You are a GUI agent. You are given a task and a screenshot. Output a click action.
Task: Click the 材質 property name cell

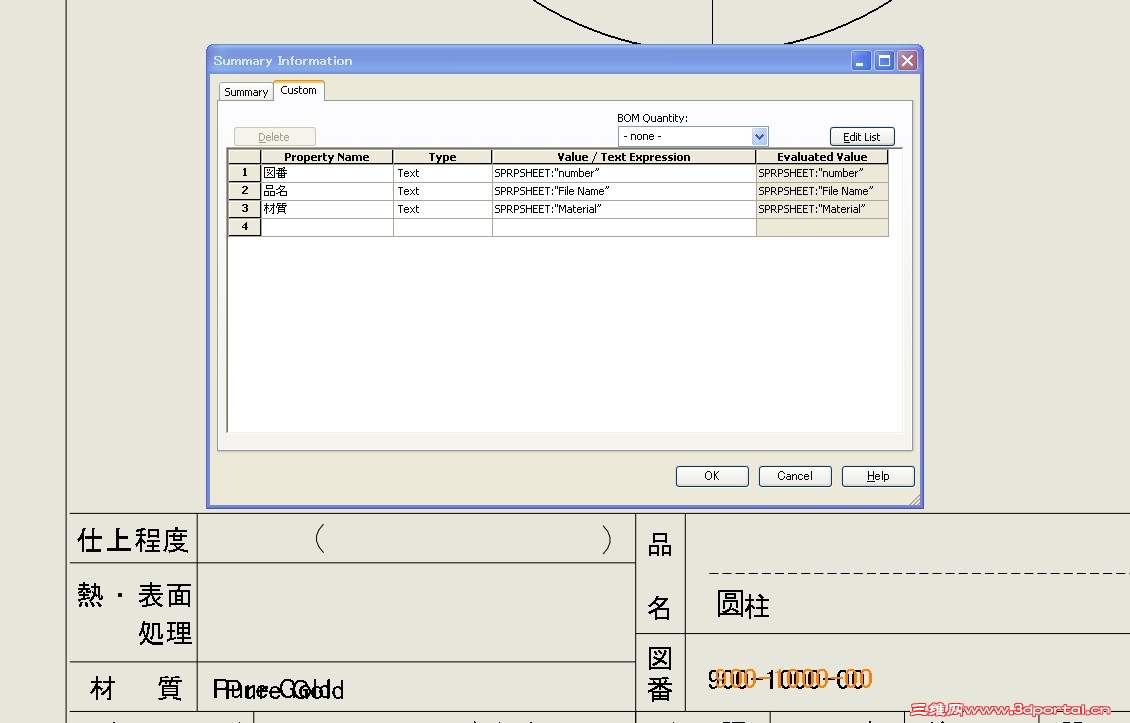coord(327,209)
